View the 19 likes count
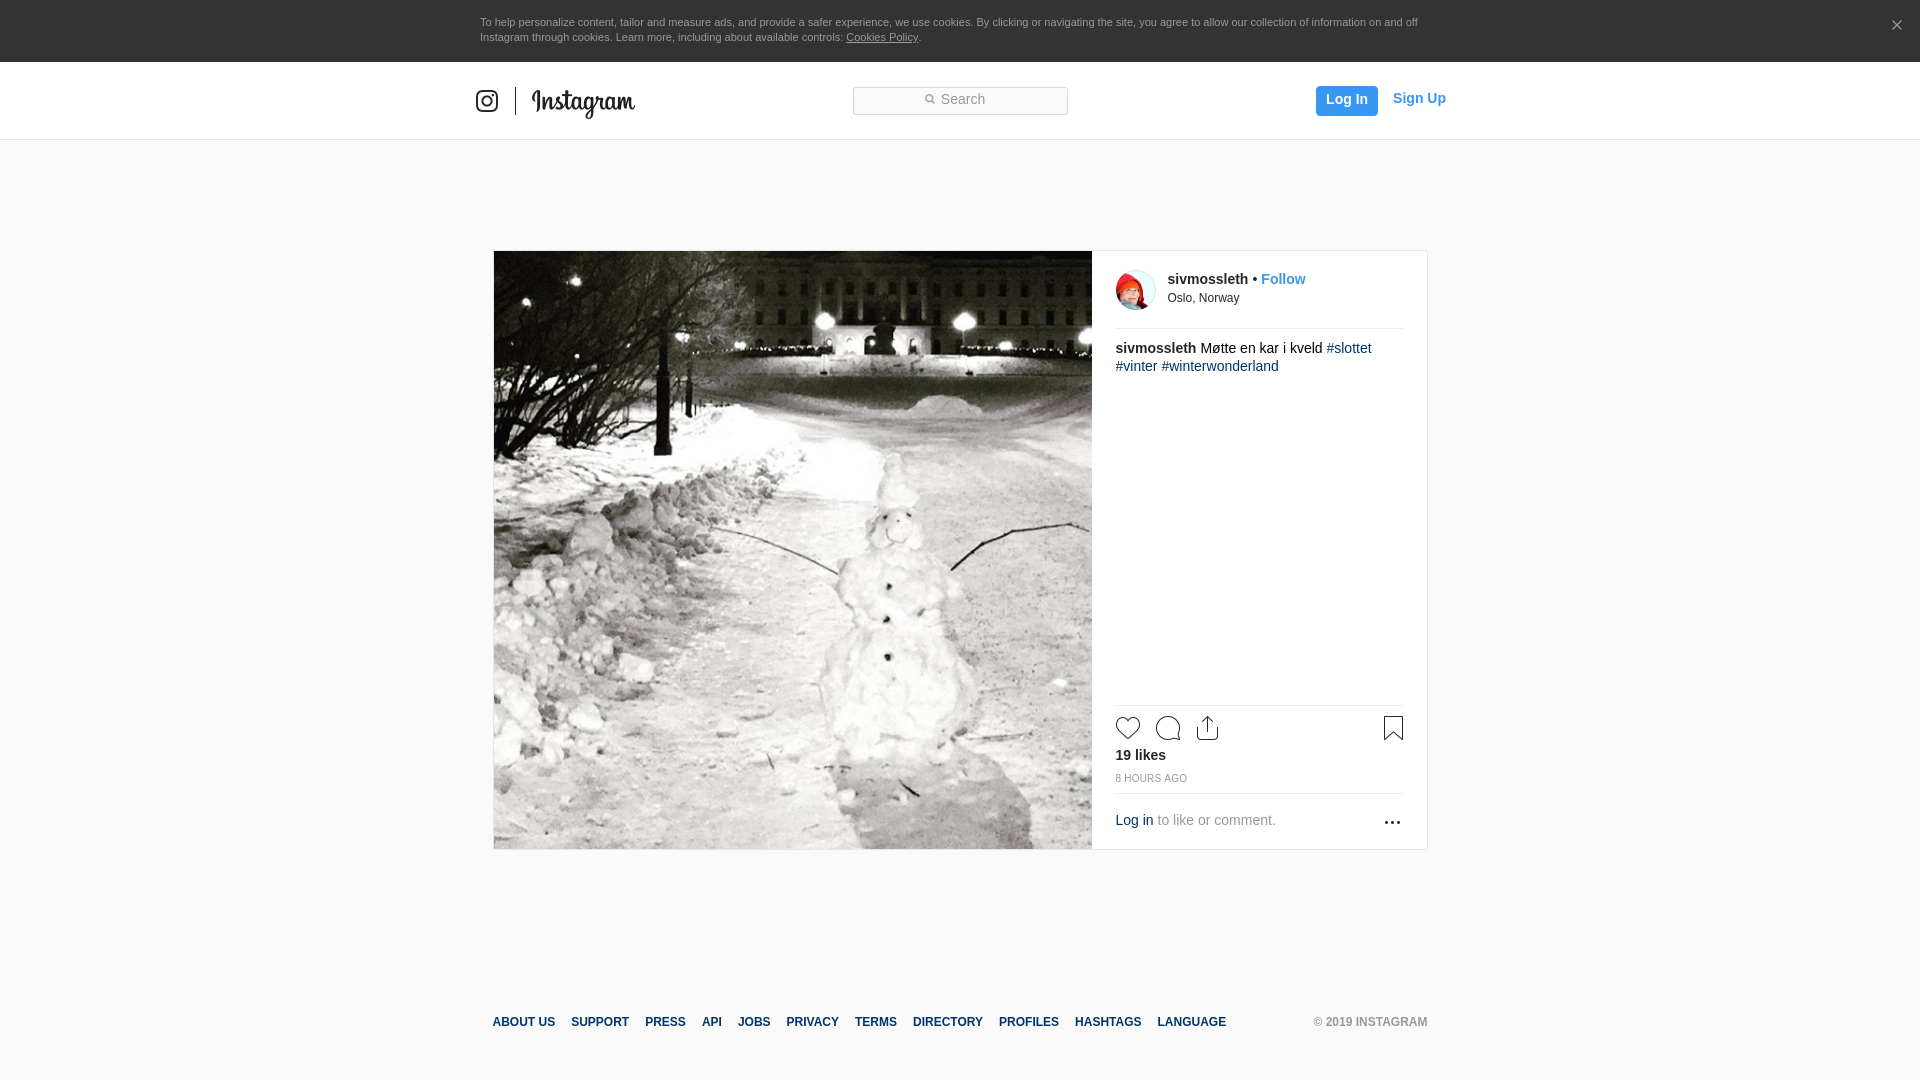Viewport: 1920px width, 1080px height. [1140, 755]
